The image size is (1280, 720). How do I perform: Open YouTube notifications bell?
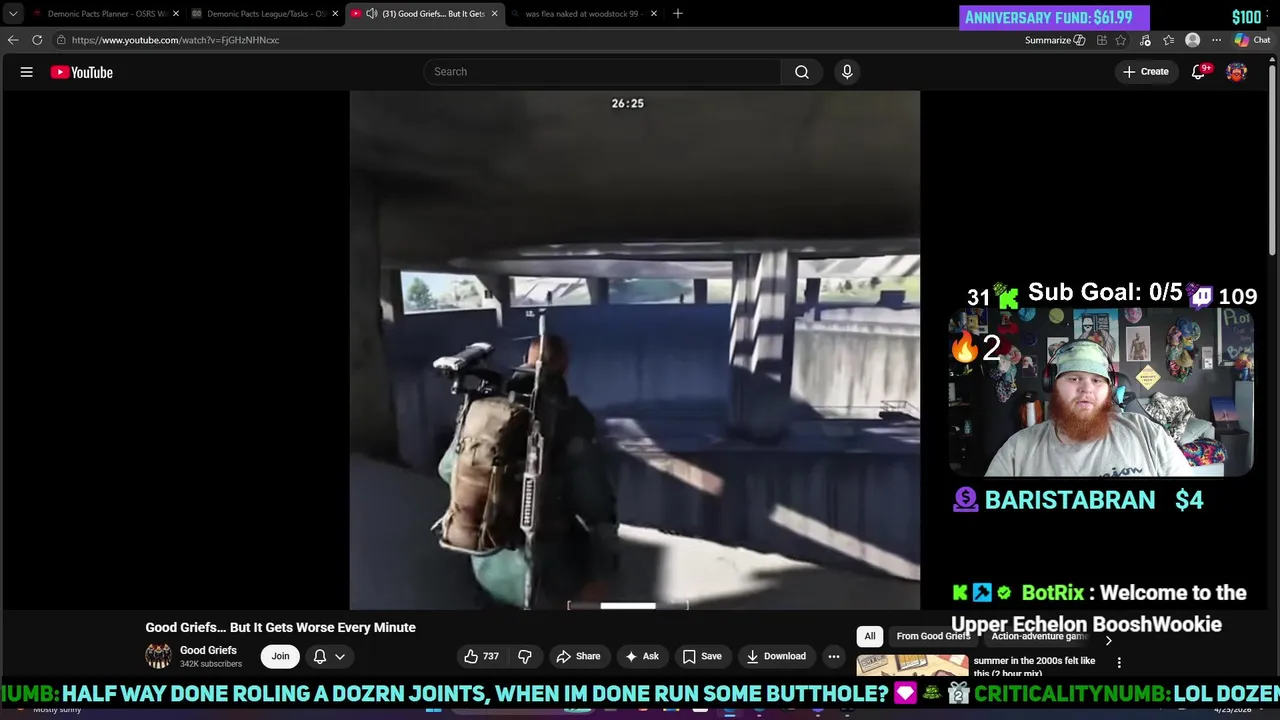(x=1198, y=72)
